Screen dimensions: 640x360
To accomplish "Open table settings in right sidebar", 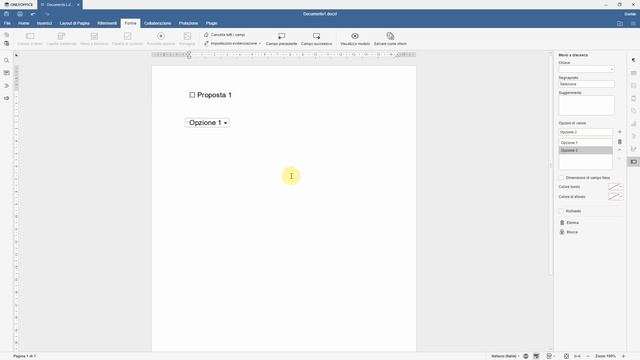I will tap(633, 73).
